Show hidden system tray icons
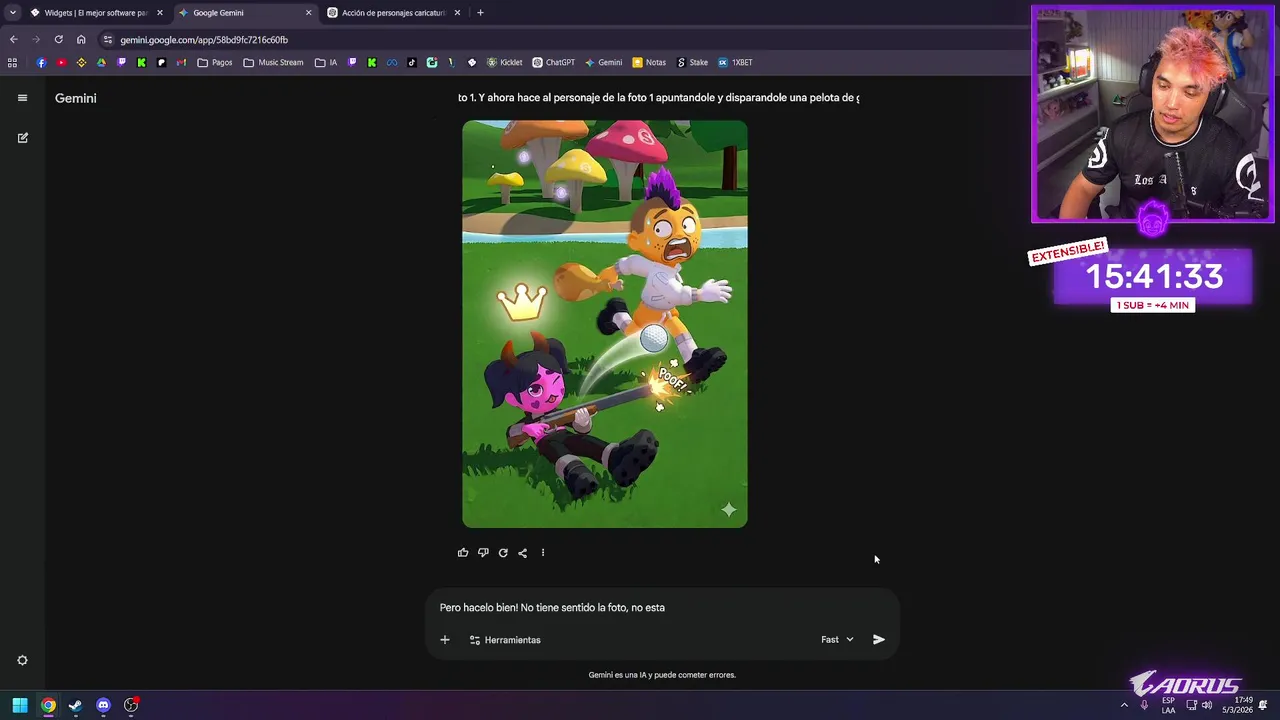Image resolution: width=1280 pixels, height=720 pixels. click(x=1124, y=705)
